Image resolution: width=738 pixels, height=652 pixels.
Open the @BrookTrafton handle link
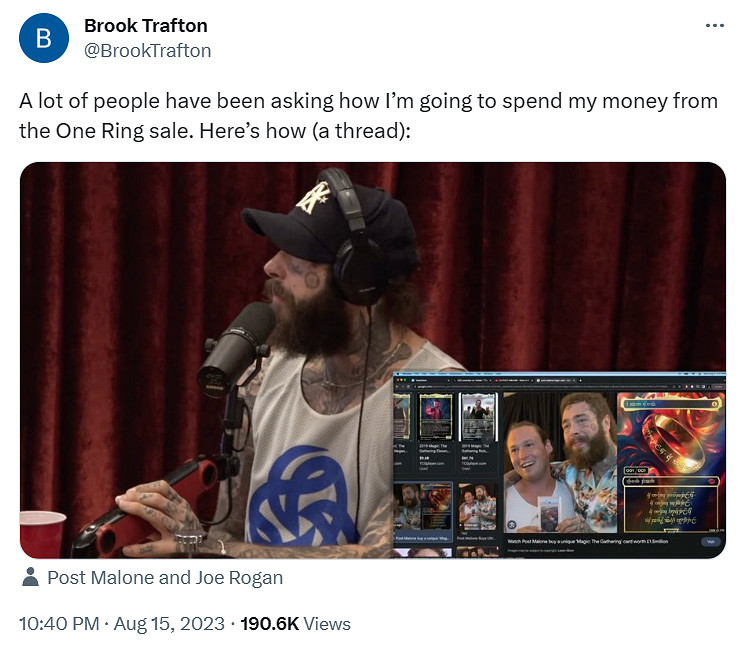coord(148,50)
